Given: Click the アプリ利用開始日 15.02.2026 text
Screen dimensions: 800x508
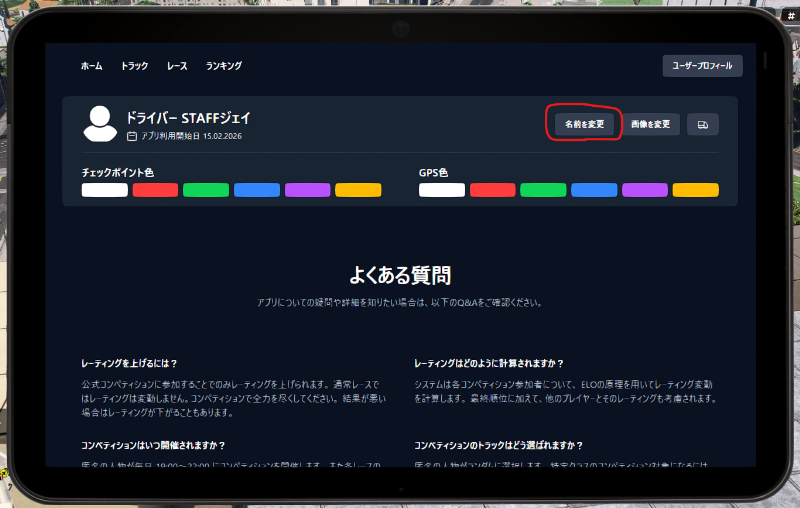Looking at the screenshot, I should pos(191,136).
